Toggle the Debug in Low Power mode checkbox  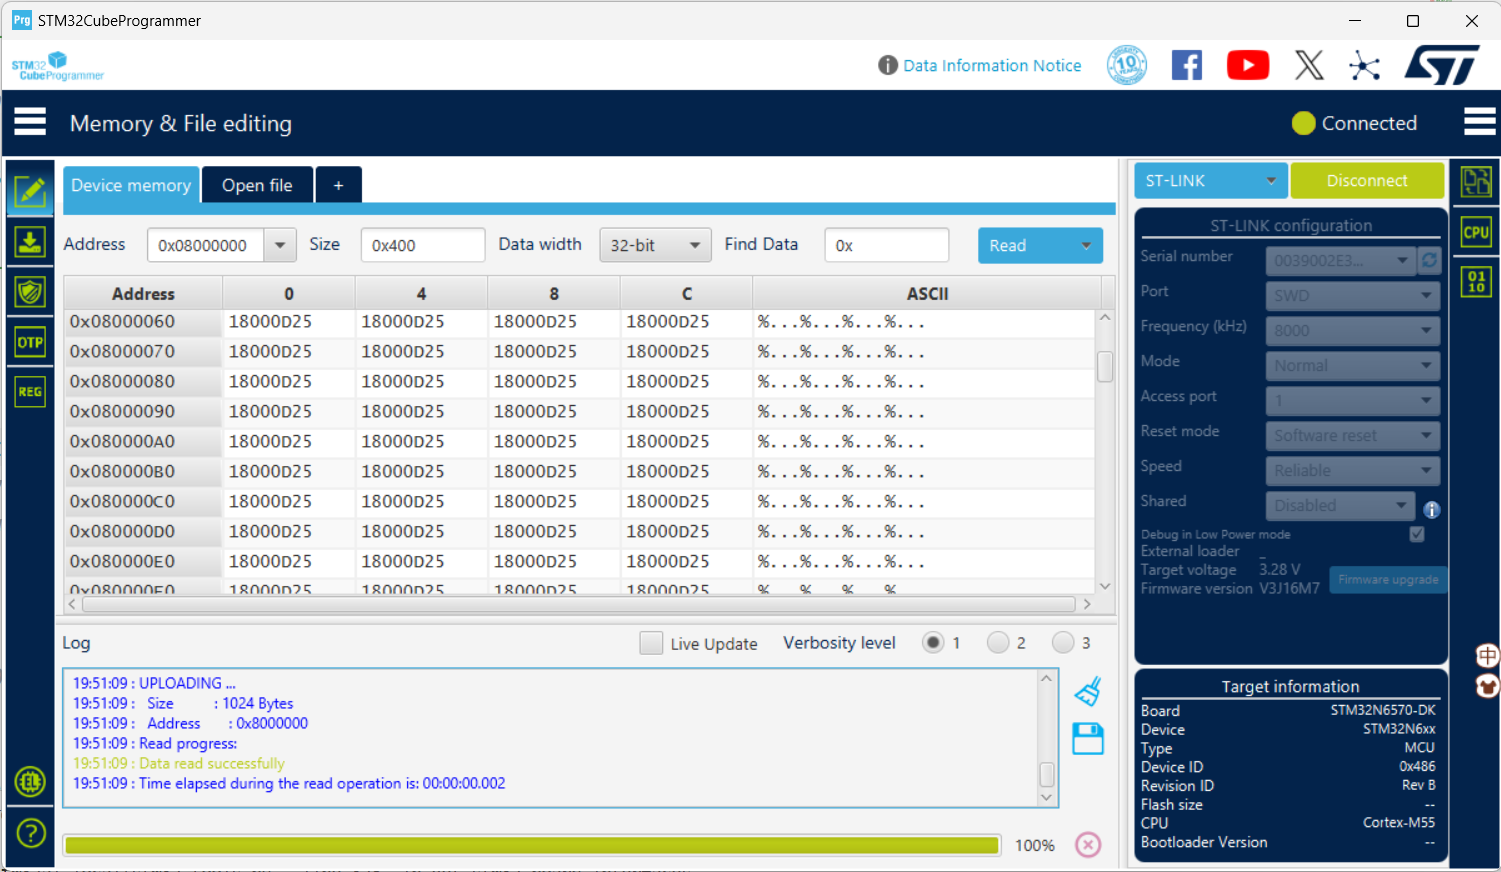click(1416, 534)
